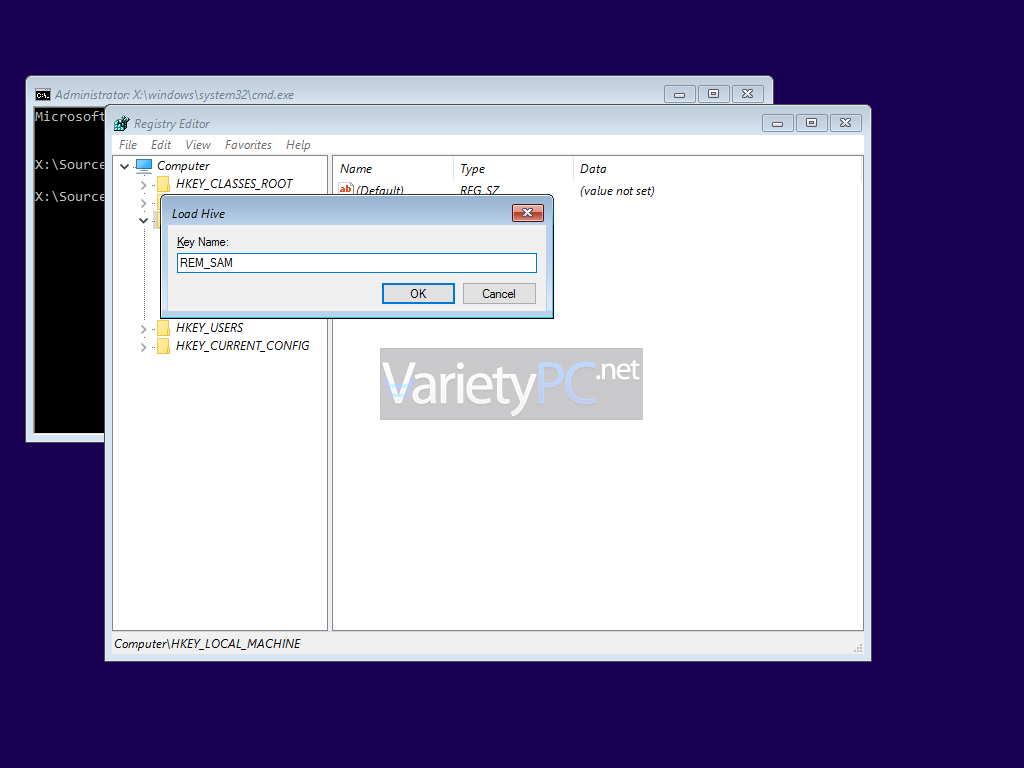This screenshot has width=1024, height=768.
Task: Click the status bar path Computer\HKEY_LOCAL_MACHINE
Action: tap(207, 644)
